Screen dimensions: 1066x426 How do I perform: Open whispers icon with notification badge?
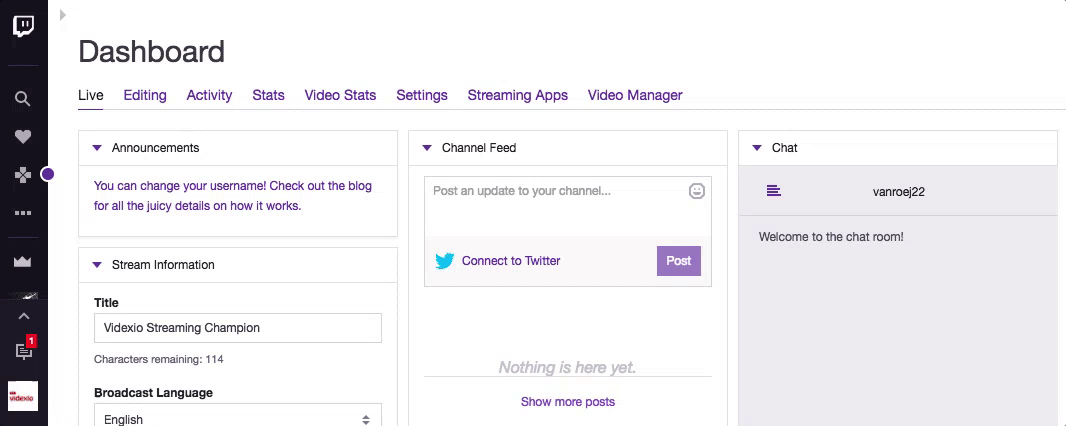pyautogui.click(x=24, y=350)
